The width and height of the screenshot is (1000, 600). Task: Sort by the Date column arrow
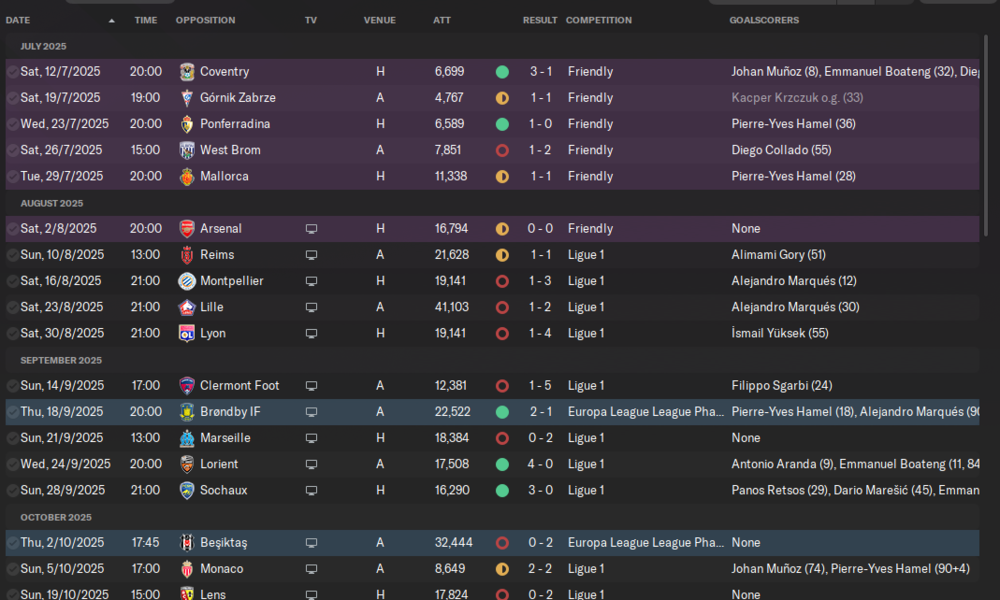tap(112, 20)
